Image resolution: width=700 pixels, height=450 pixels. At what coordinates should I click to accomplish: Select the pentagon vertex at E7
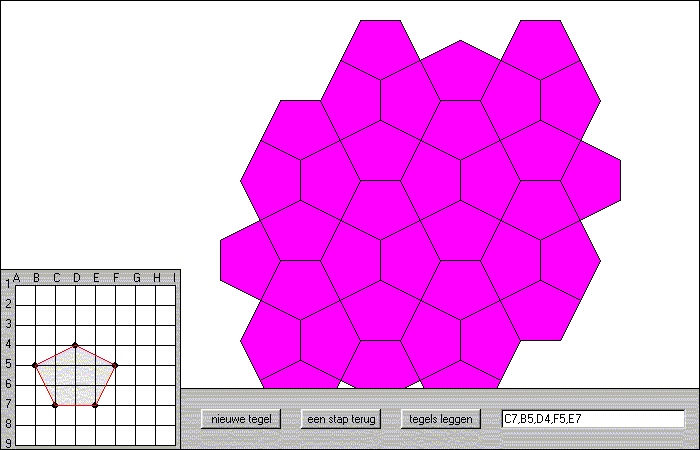pos(95,405)
